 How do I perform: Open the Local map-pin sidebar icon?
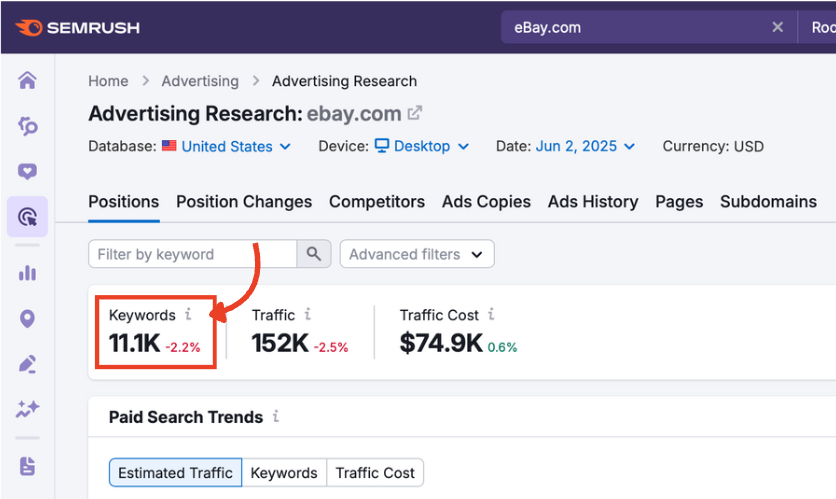[27, 319]
